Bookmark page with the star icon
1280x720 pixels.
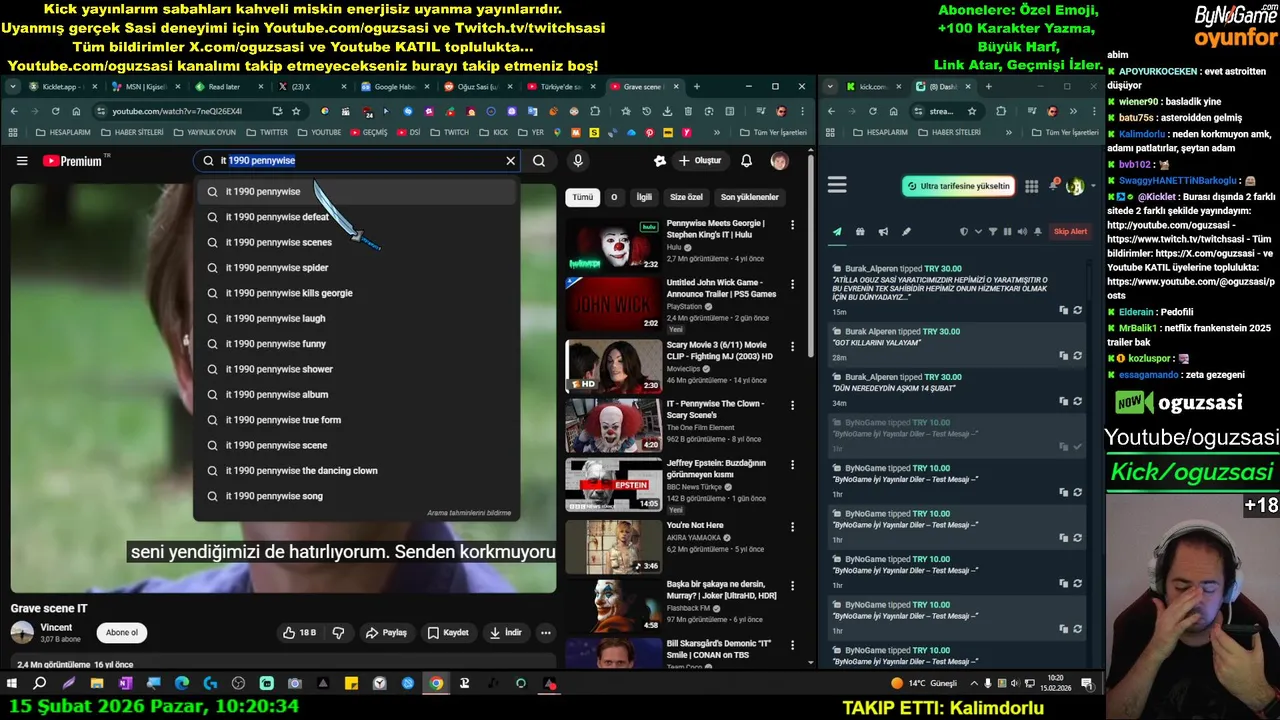(296, 111)
